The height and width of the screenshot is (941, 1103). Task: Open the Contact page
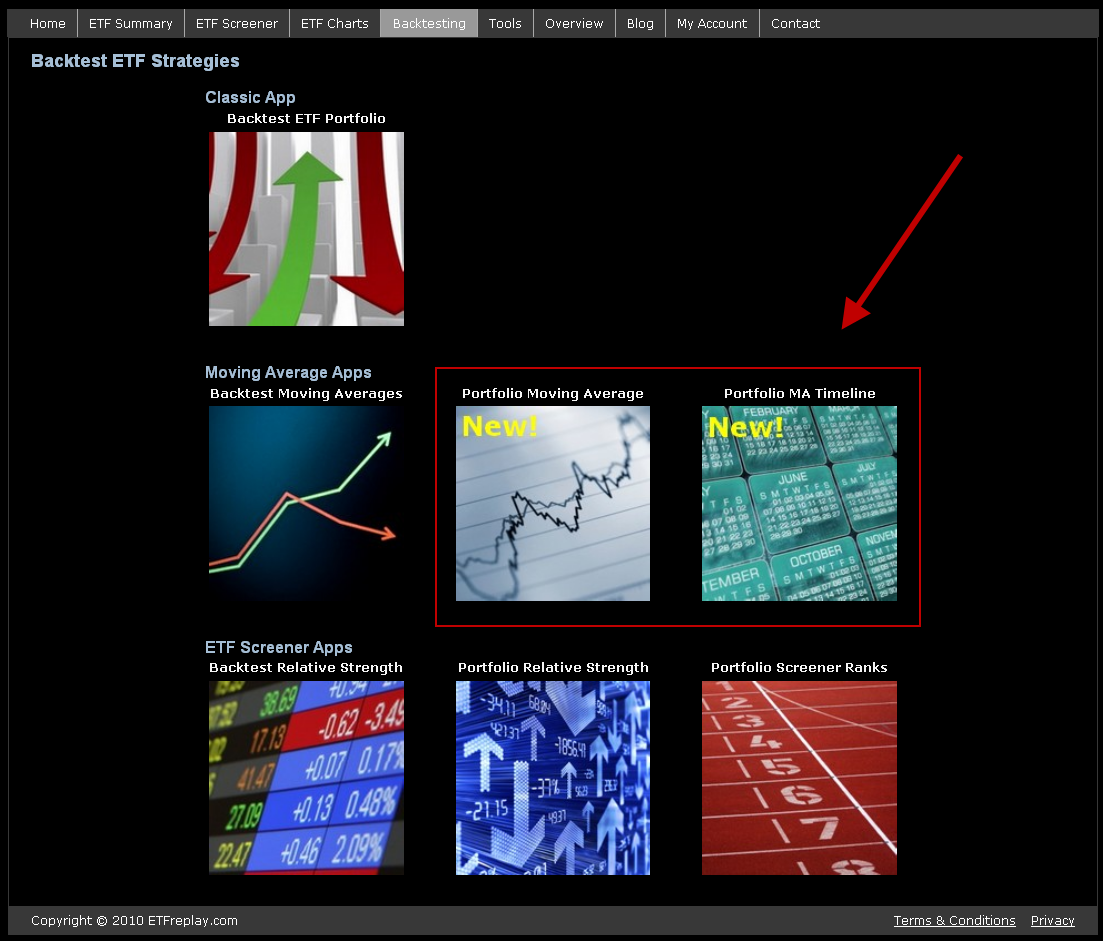pyautogui.click(x=795, y=23)
